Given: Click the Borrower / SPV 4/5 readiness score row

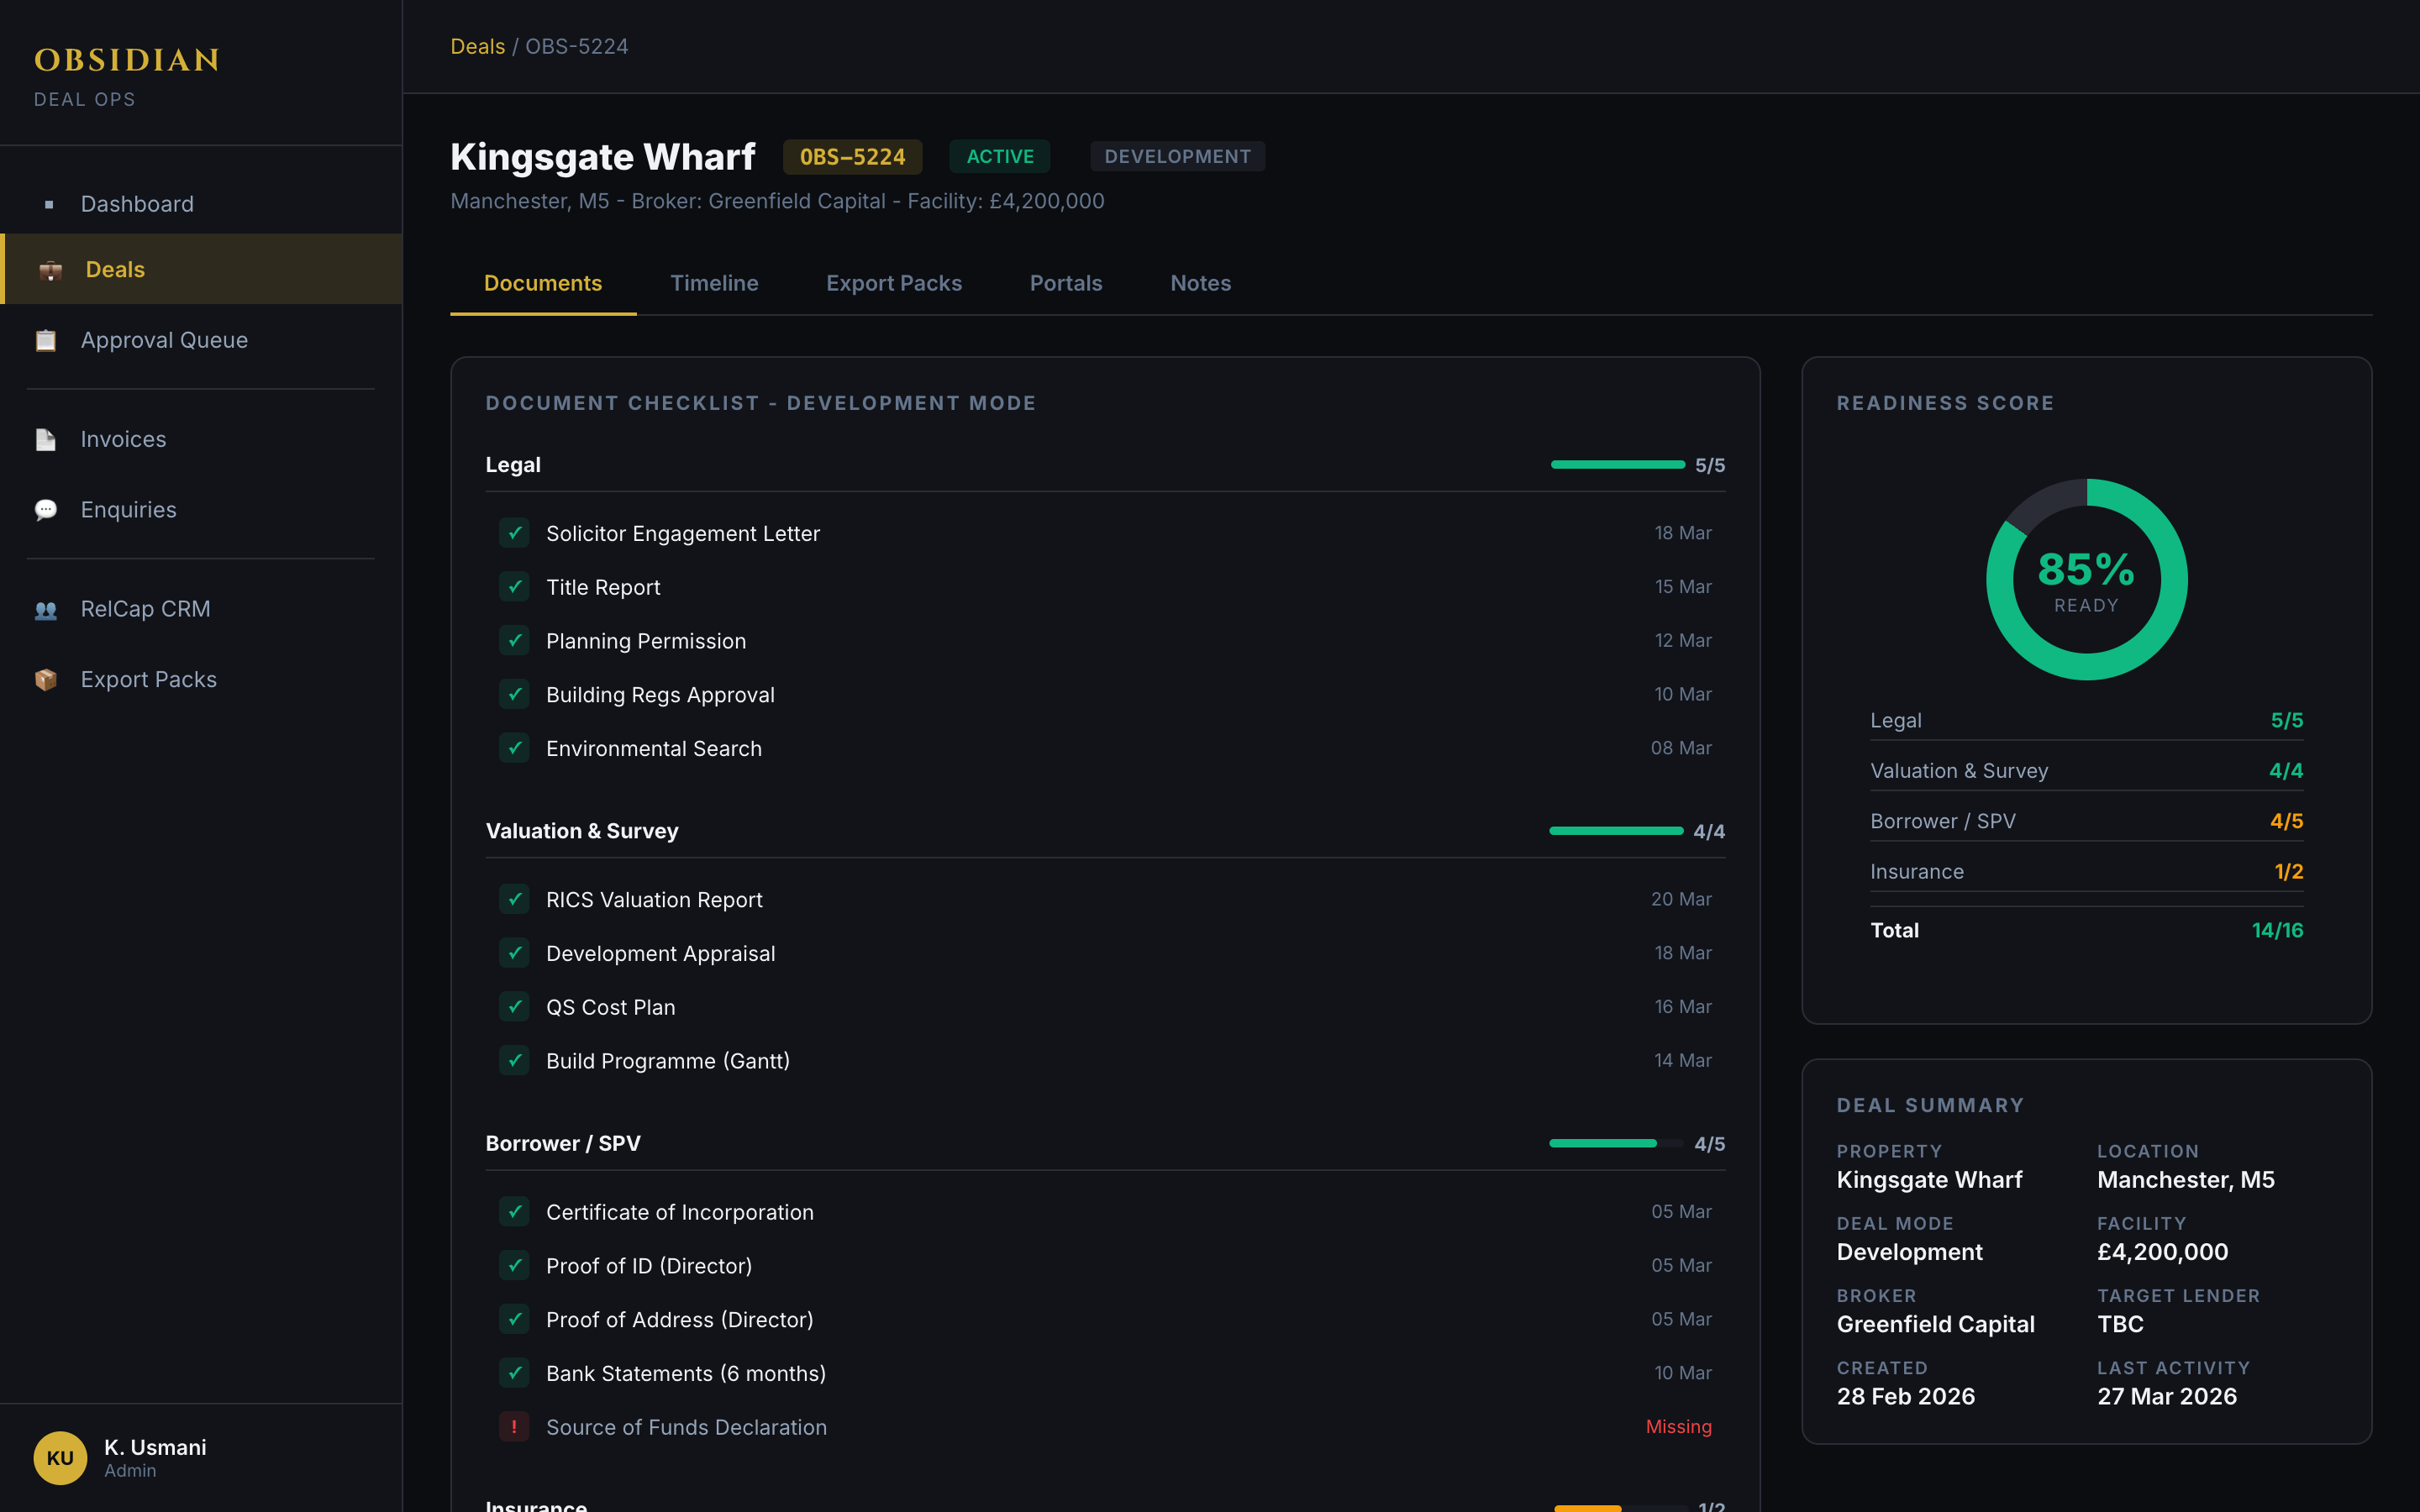Looking at the screenshot, I should [x=2086, y=821].
